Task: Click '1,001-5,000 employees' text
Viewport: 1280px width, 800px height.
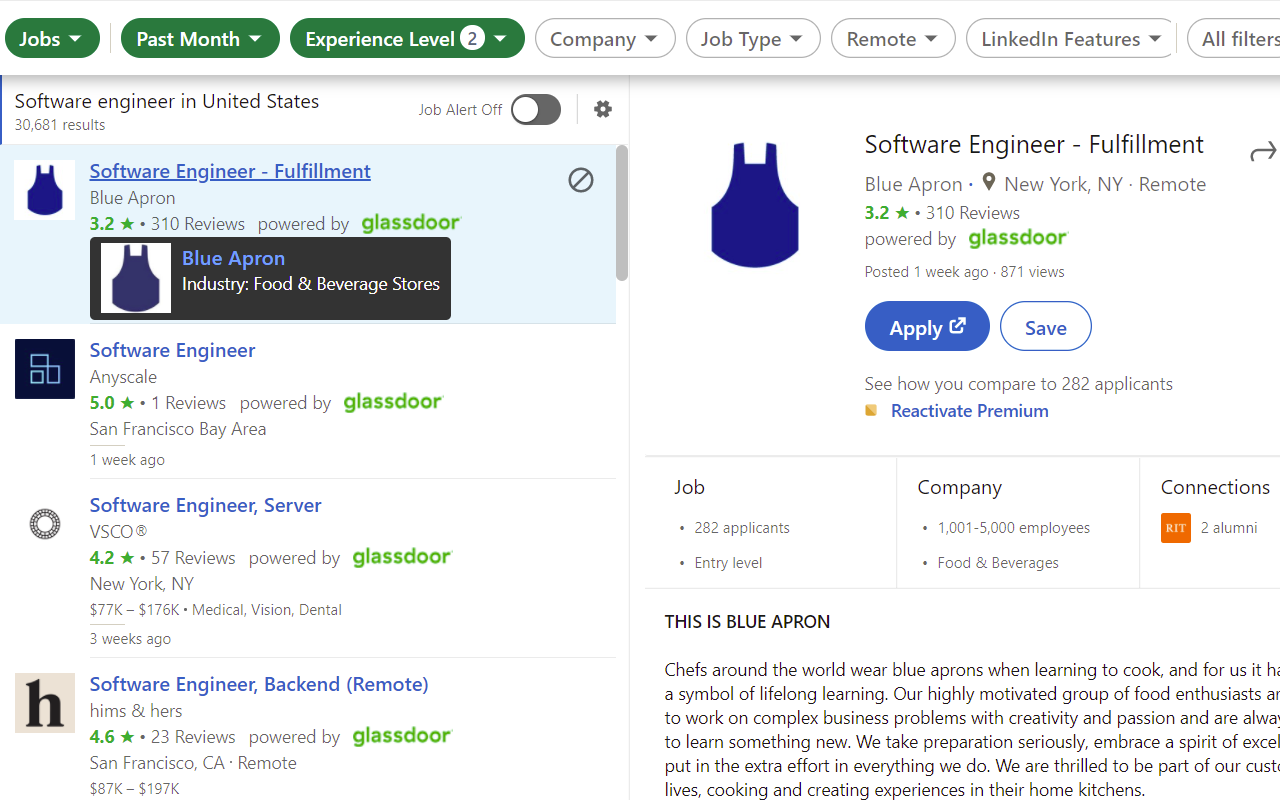Action: (1014, 528)
